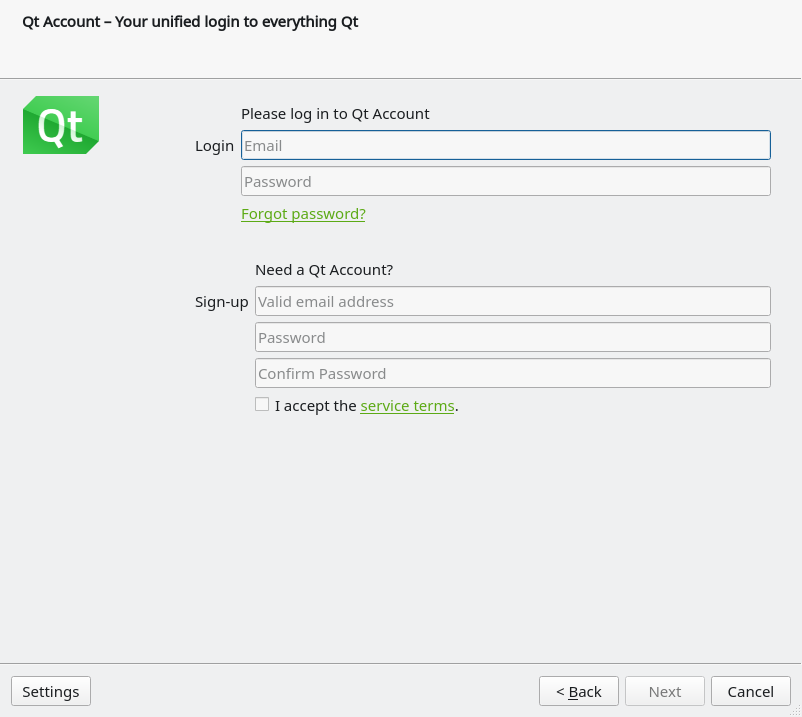This screenshot has height=717, width=802.
Task: Open the "Forgot password?" link
Action: [303, 213]
